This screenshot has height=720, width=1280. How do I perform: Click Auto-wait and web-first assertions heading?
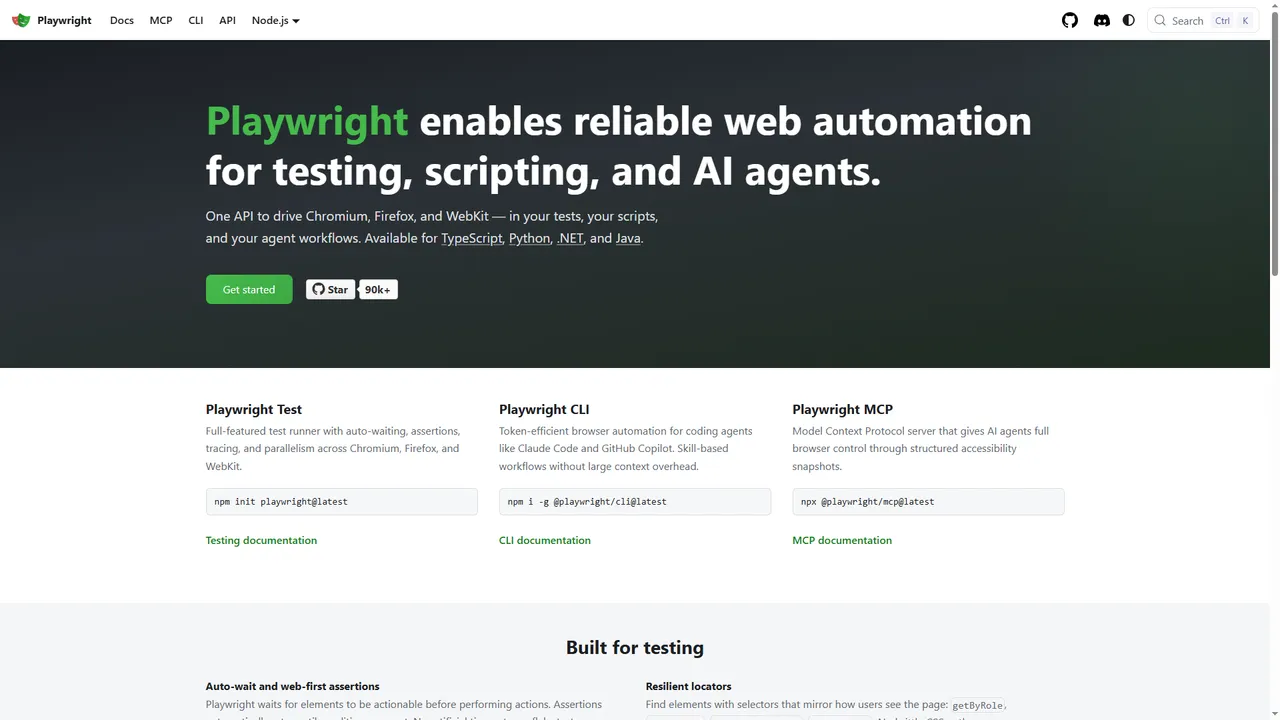(x=293, y=686)
